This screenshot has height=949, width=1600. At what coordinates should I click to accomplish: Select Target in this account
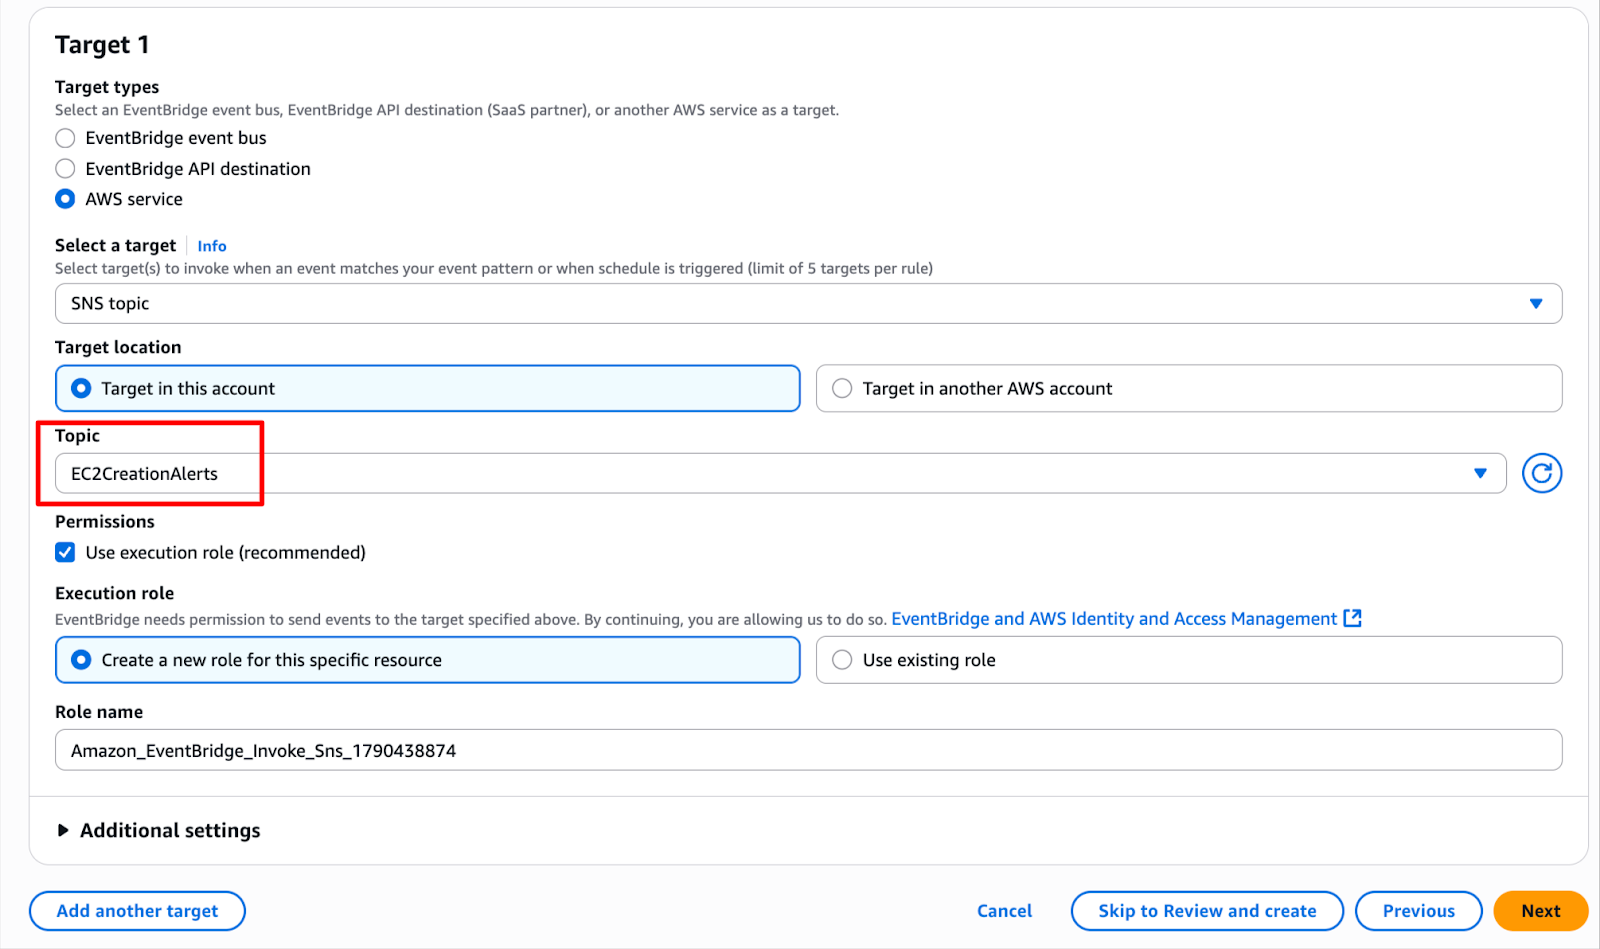82,388
